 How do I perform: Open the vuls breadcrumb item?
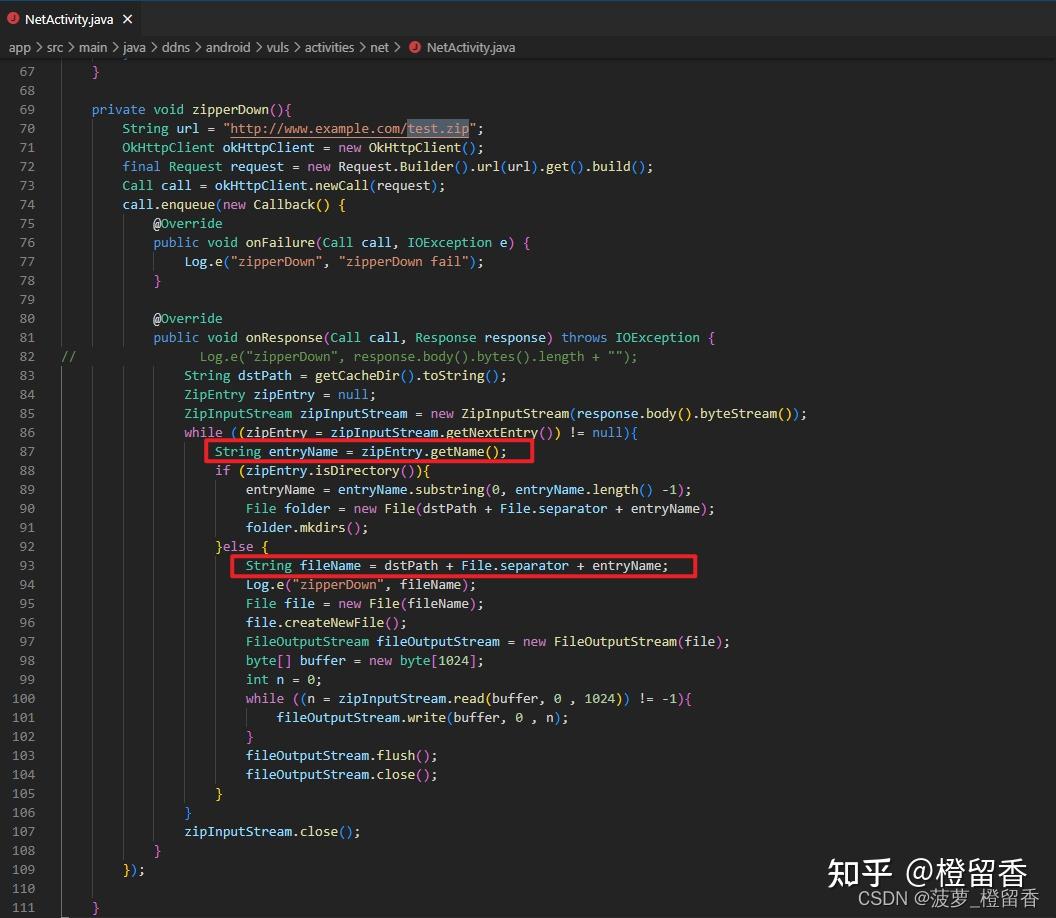point(277,47)
